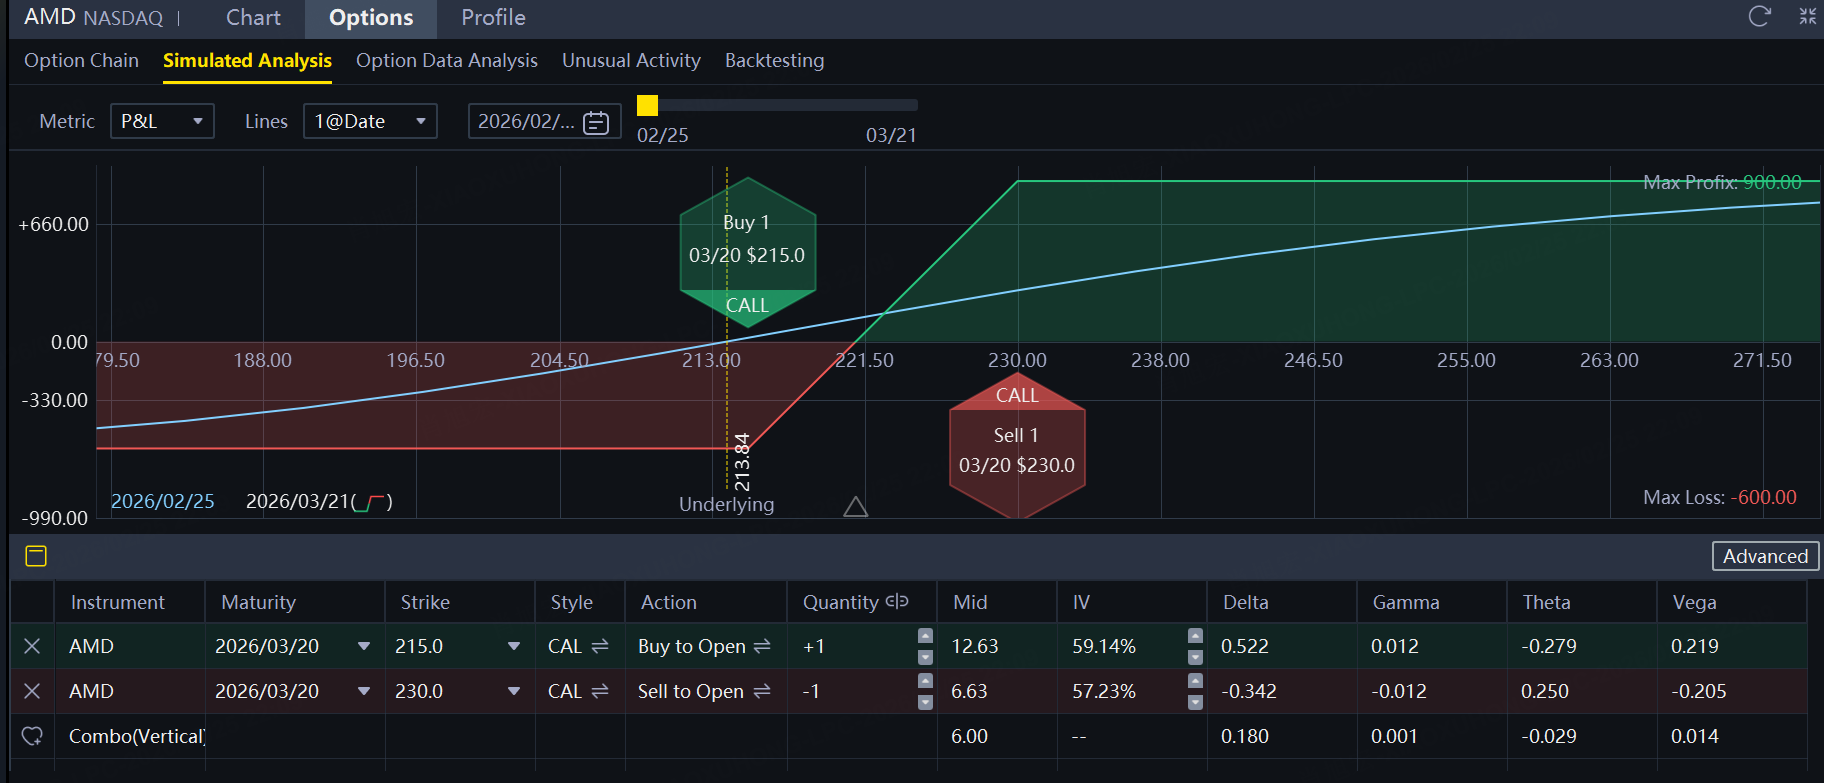Click the collapse window icon

click(1808, 16)
